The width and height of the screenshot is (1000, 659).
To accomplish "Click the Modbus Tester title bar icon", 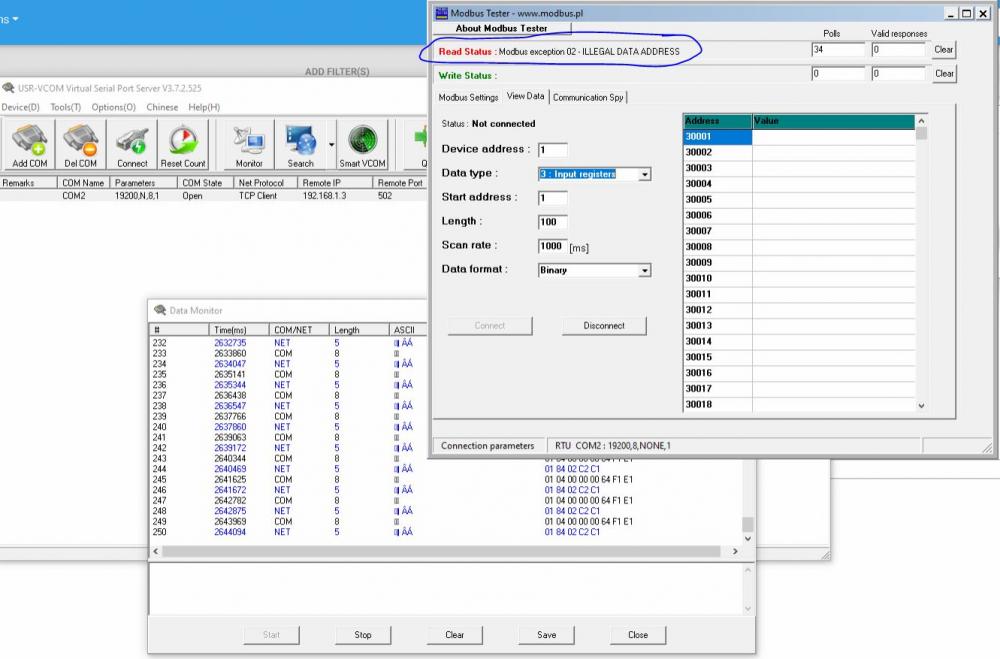I will pos(442,13).
